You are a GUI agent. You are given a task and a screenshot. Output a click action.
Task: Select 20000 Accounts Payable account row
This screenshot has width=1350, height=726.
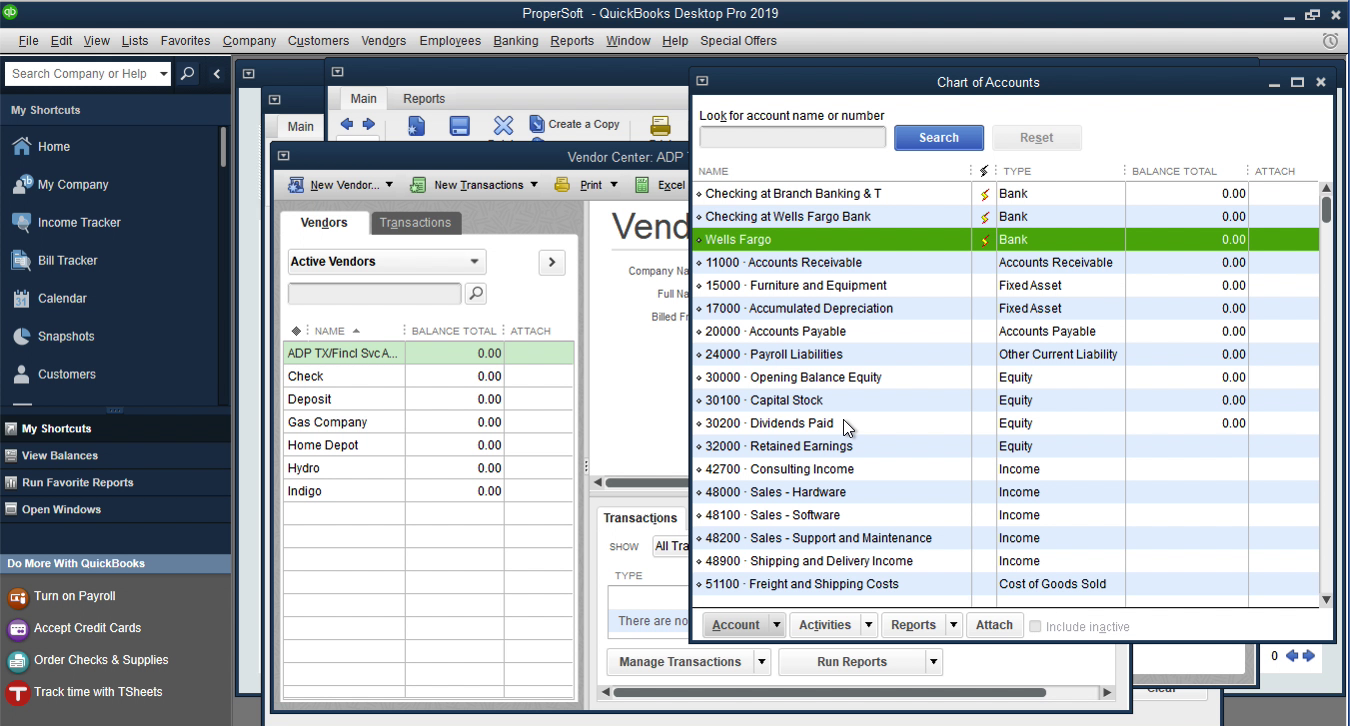click(x=1006, y=332)
